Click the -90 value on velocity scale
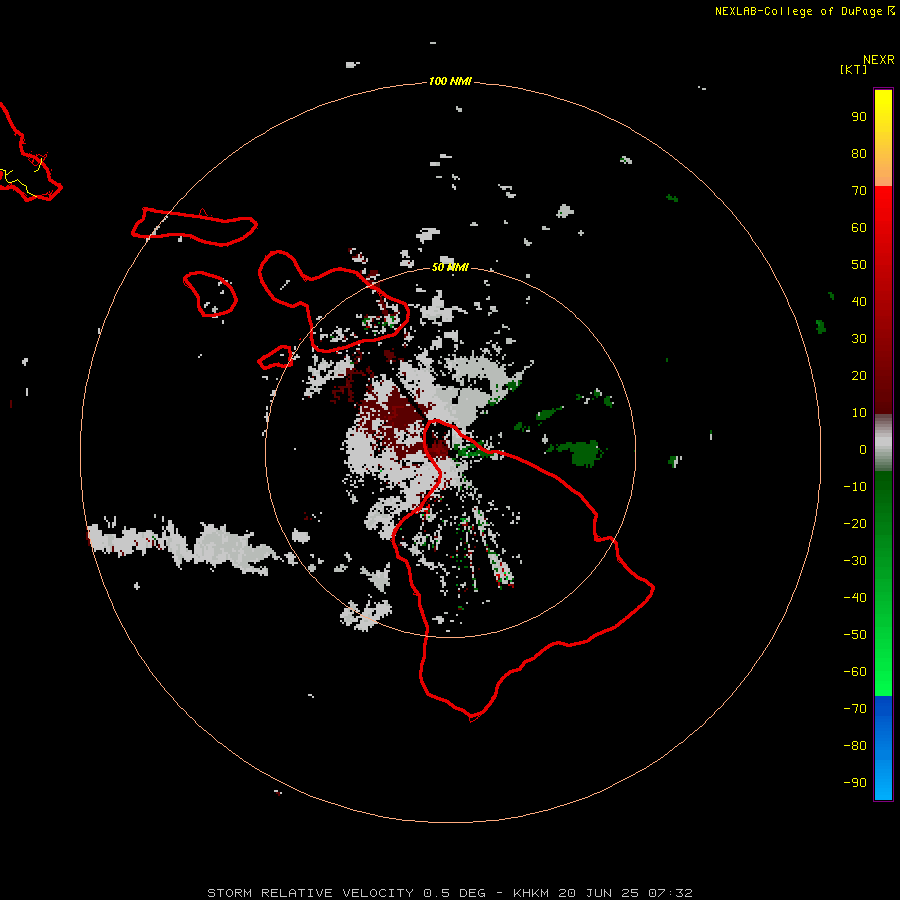 pyautogui.click(x=855, y=783)
